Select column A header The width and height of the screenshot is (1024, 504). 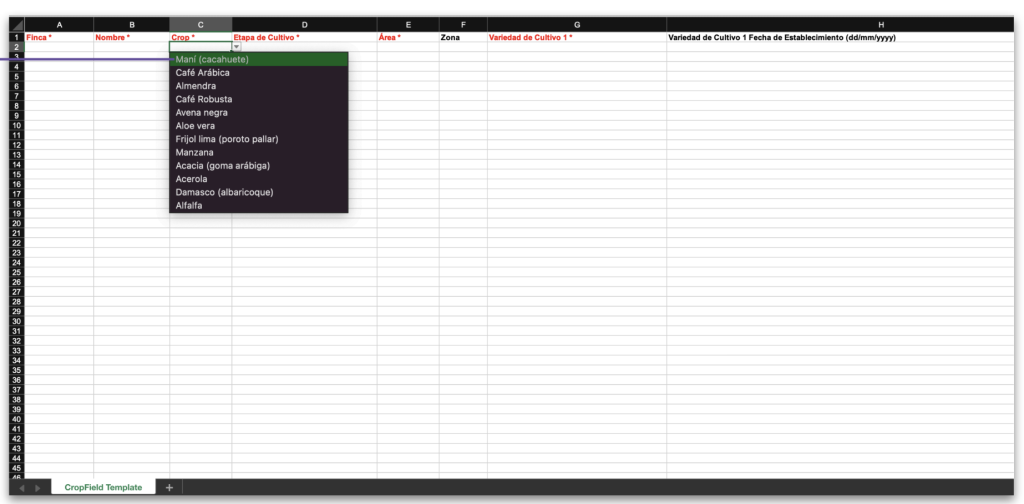(x=59, y=25)
